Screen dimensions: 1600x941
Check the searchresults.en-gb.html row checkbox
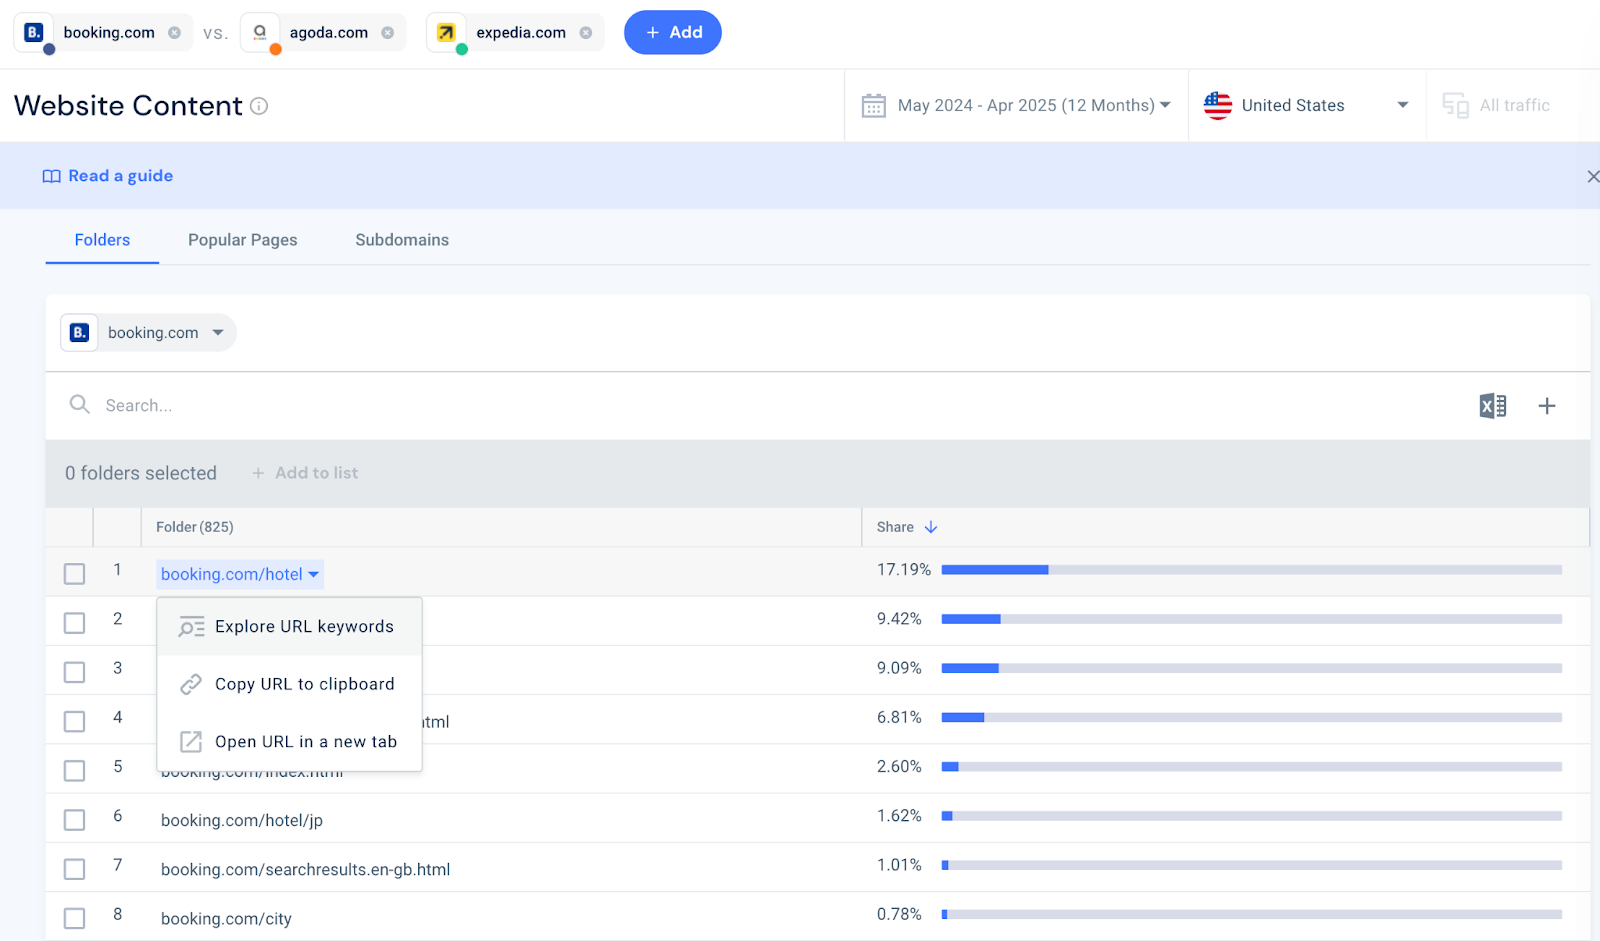[x=75, y=869]
